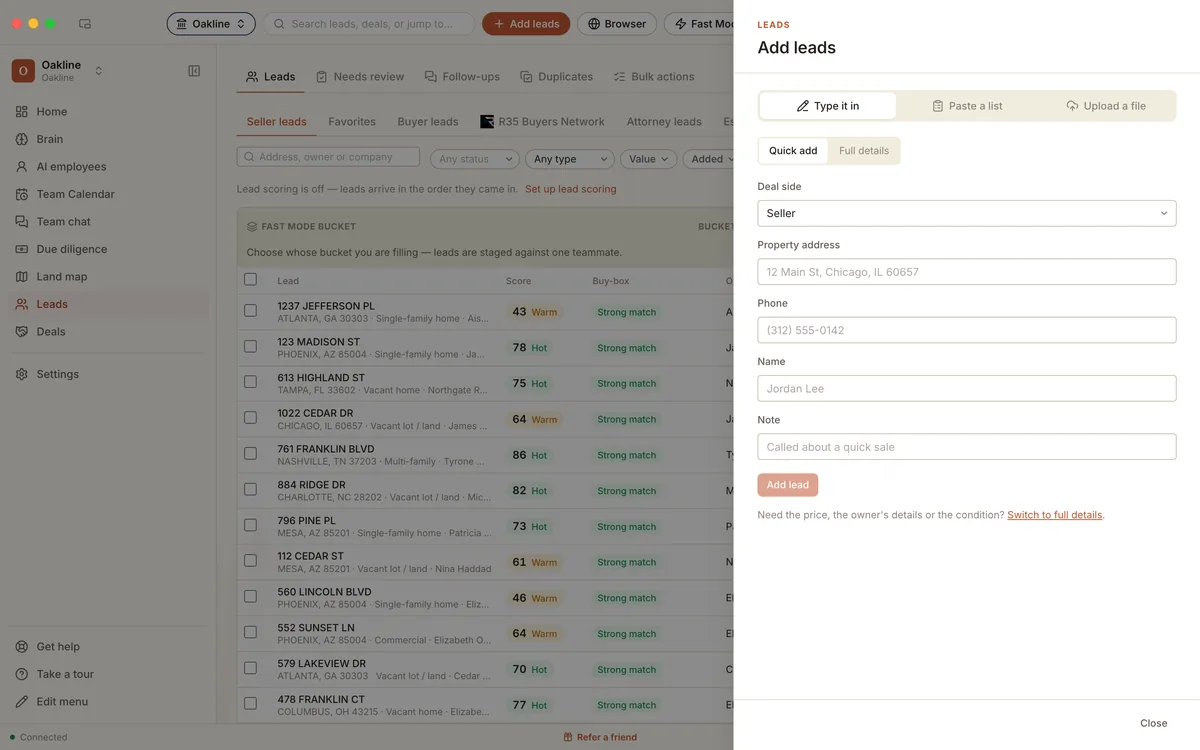
Task: Check the 1022 Cedar Dr lead
Action: pyautogui.click(x=251, y=419)
